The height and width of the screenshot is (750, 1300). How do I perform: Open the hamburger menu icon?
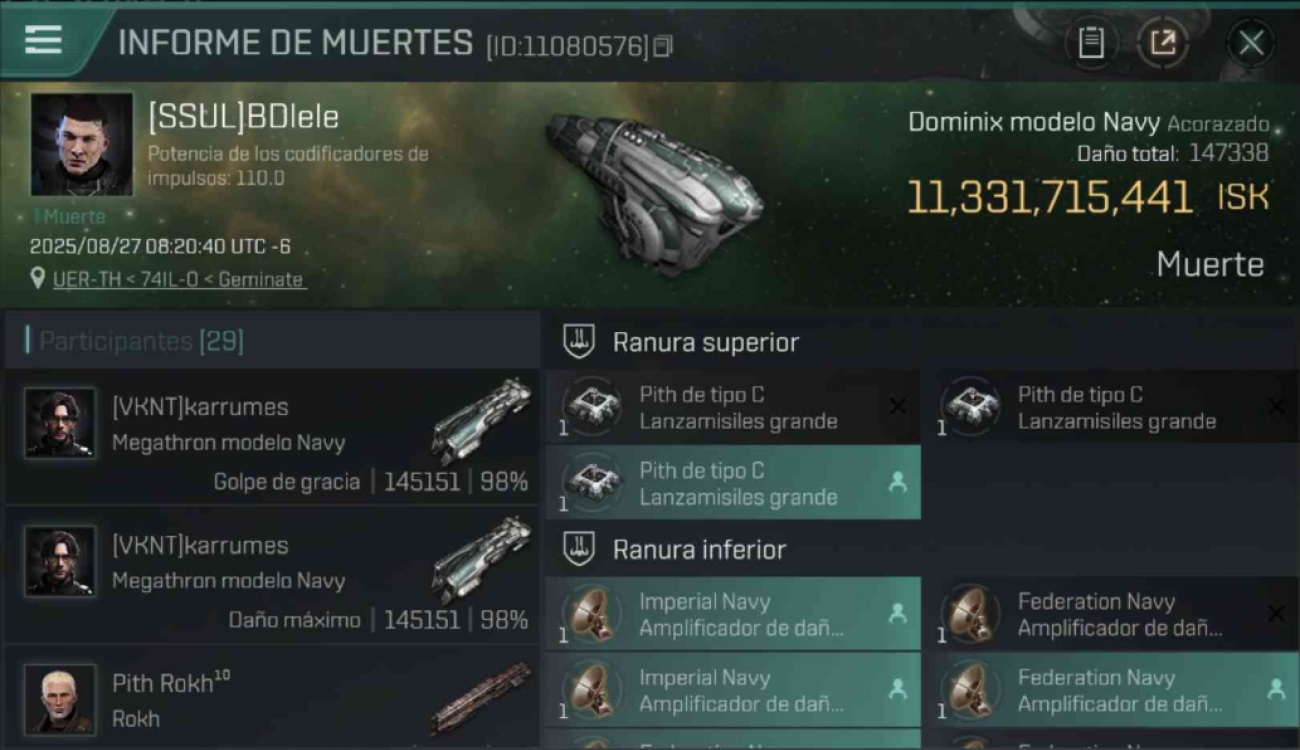(x=43, y=40)
